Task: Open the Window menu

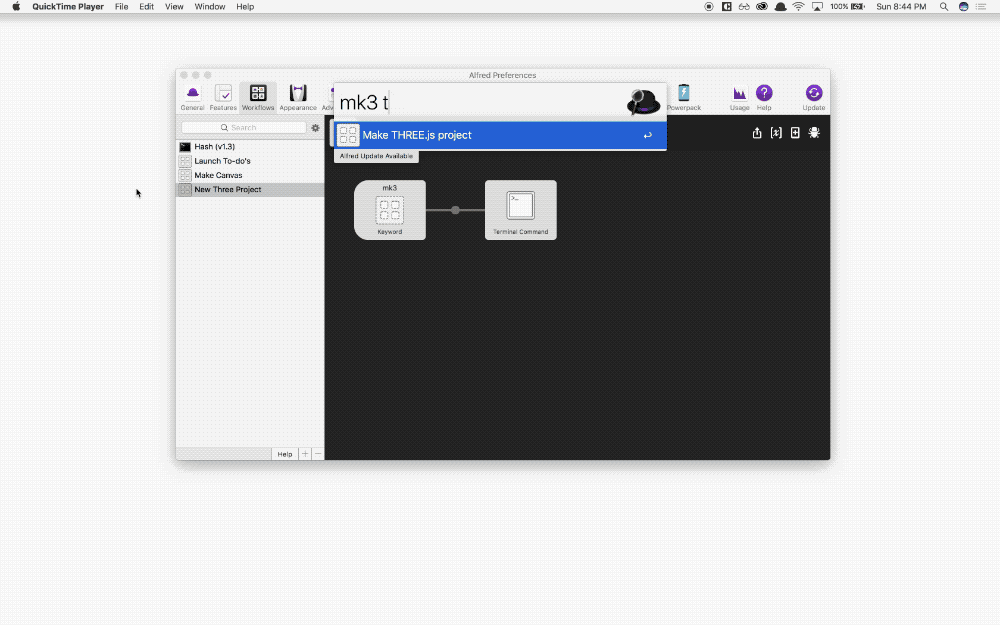Action: (210, 6)
